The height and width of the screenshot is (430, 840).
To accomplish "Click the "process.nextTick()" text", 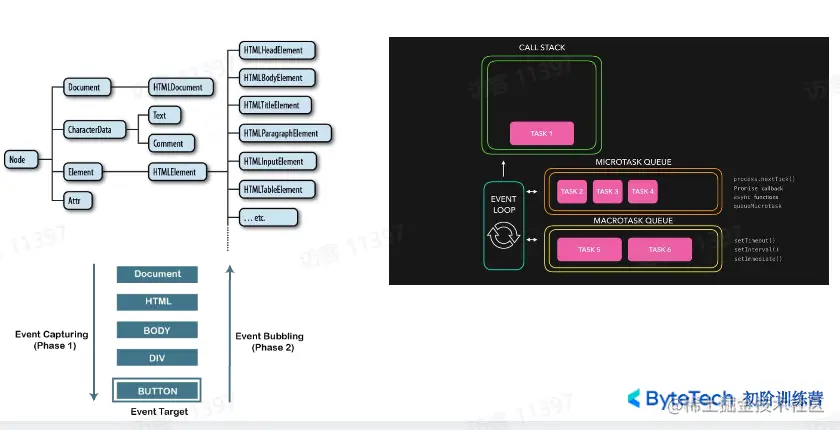I will (x=764, y=179).
